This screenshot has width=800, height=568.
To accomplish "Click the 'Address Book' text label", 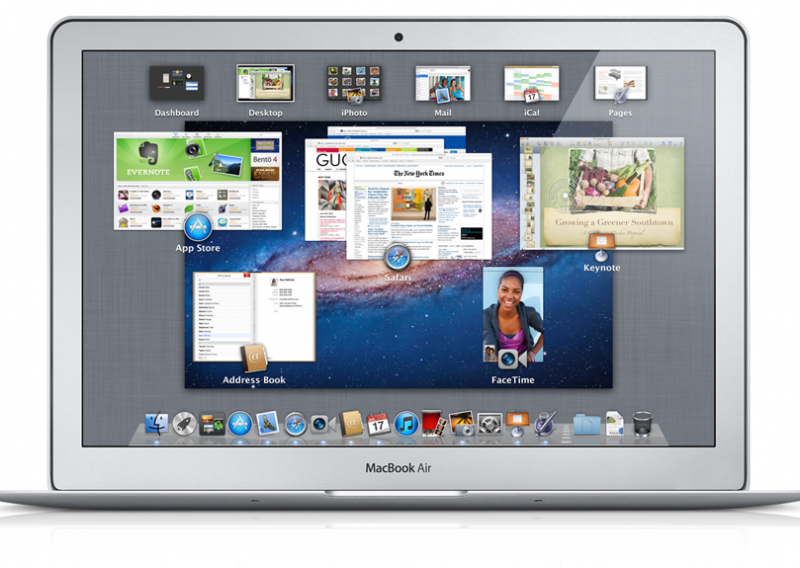I will (254, 380).
